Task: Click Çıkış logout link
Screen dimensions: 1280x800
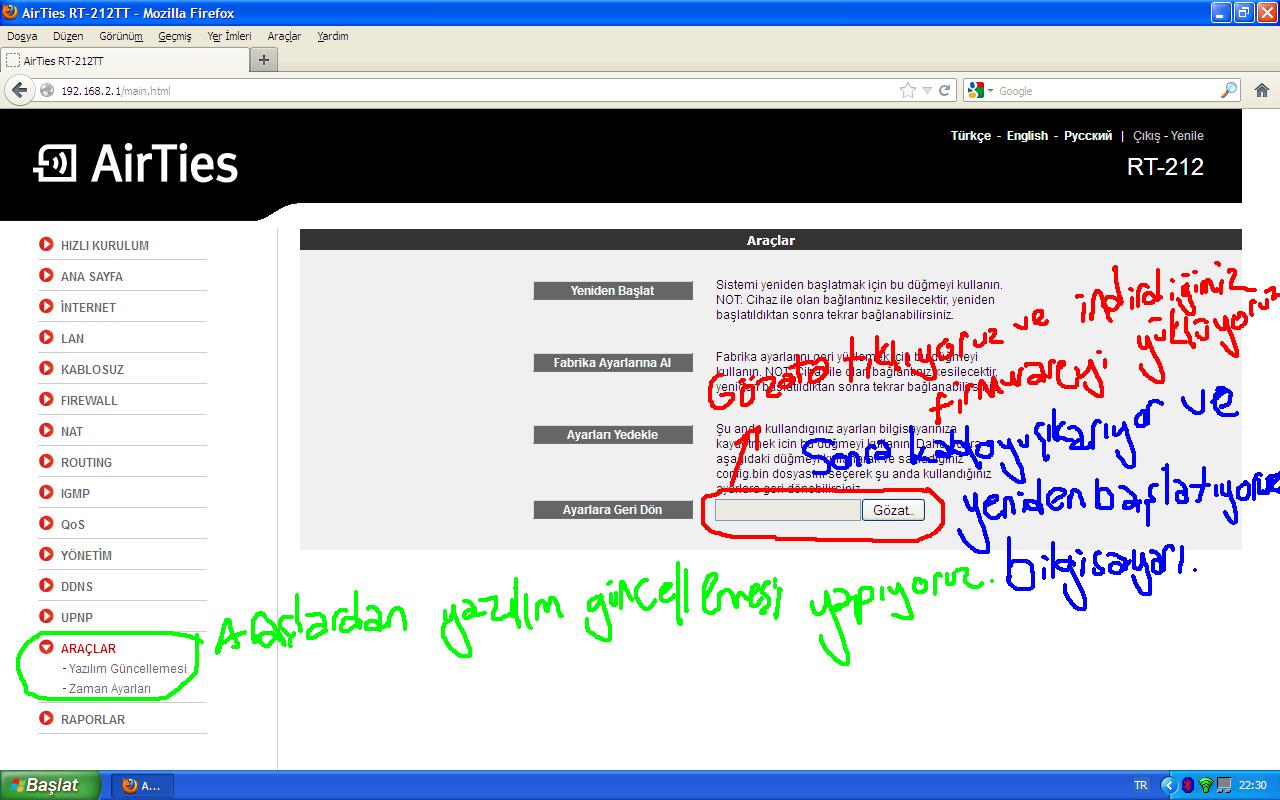Action: [x=1146, y=136]
